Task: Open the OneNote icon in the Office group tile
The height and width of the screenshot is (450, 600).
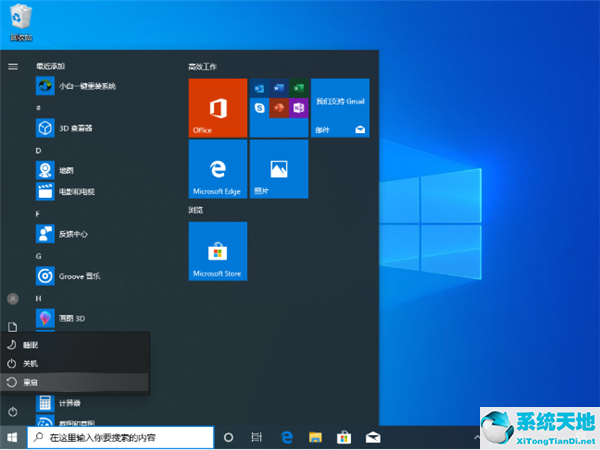Action: pyautogui.click(x=298, y=108)
